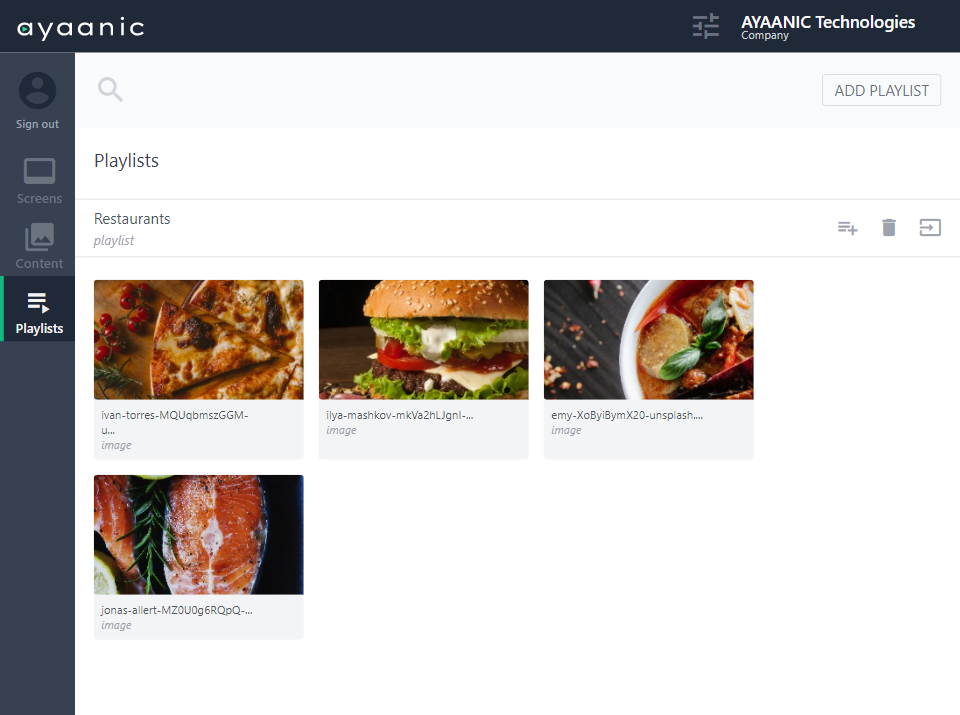Click the Playlists page heading
Image resolution: width=960 pixels, height=715 pixels.
pos(126,160)
